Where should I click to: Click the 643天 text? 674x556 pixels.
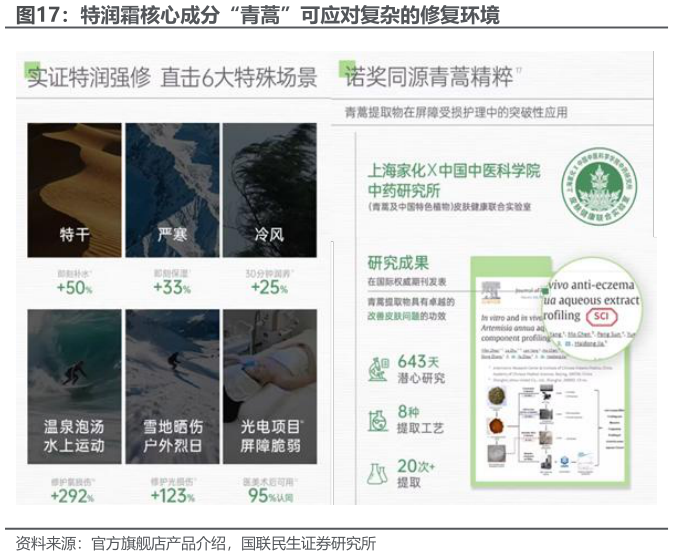418,362
